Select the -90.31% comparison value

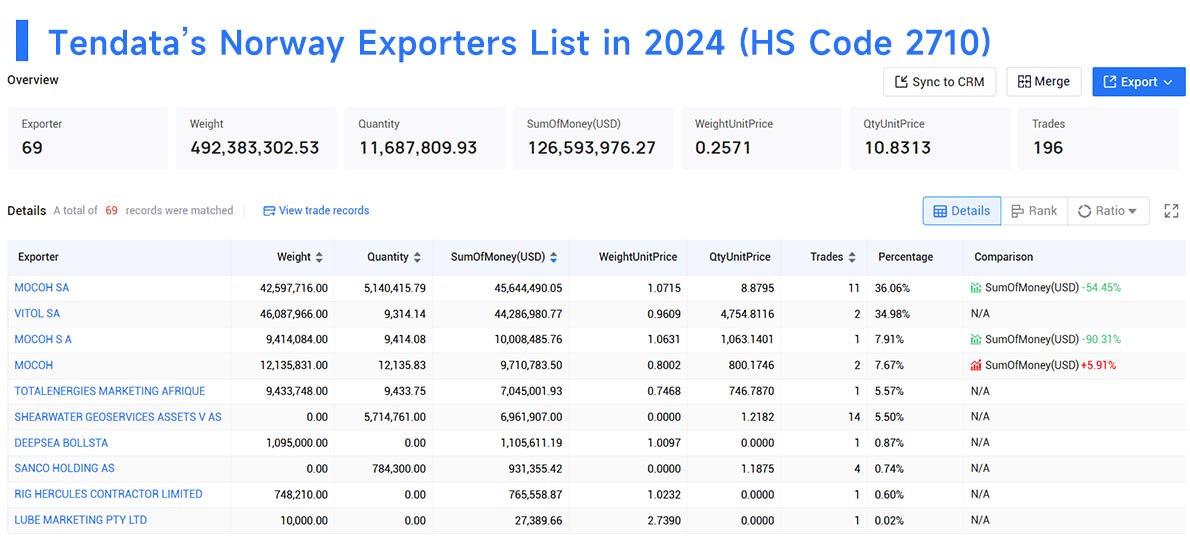click(x=1101, y=339)
